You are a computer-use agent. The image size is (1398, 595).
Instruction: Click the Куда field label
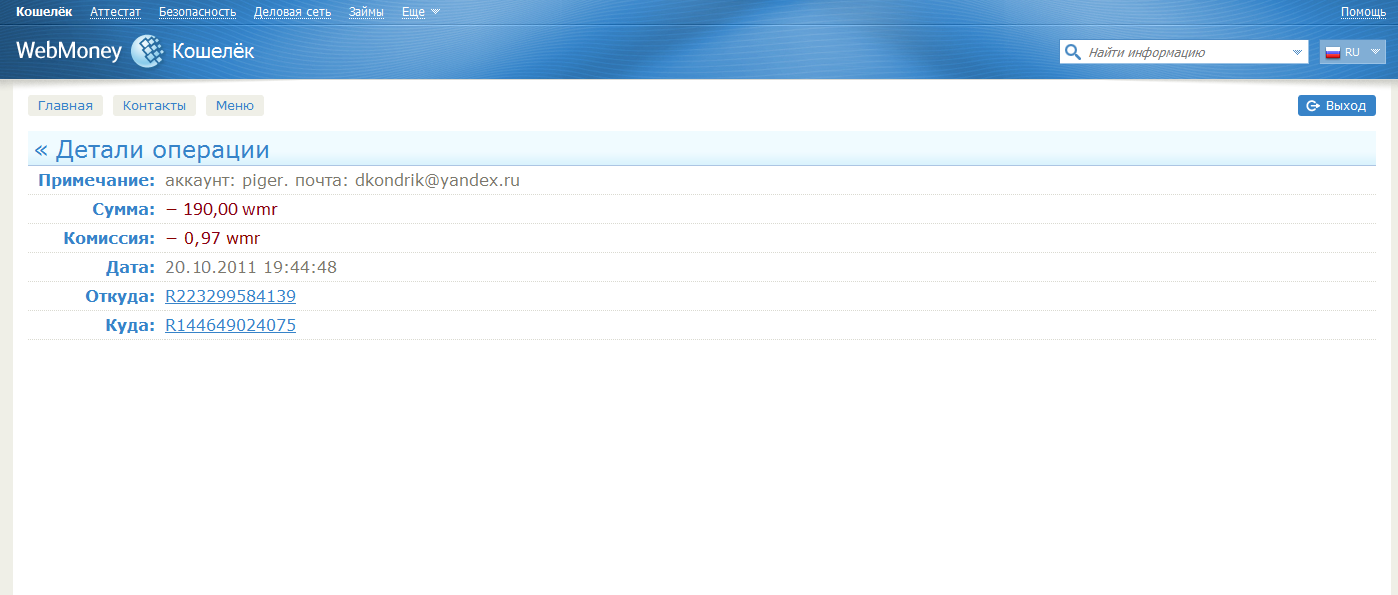130,326
